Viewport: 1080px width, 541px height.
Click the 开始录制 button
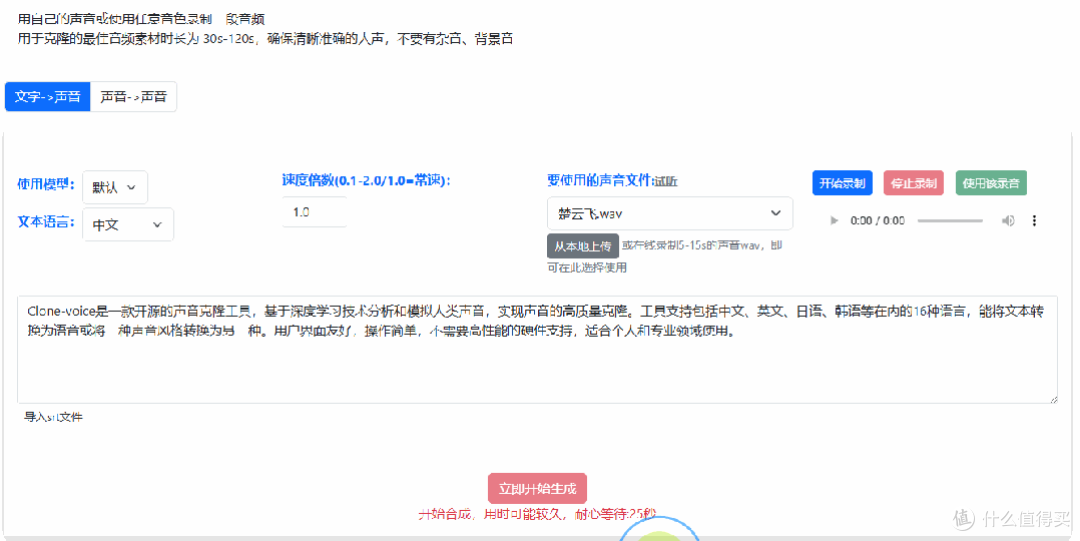tap(842, 183)
